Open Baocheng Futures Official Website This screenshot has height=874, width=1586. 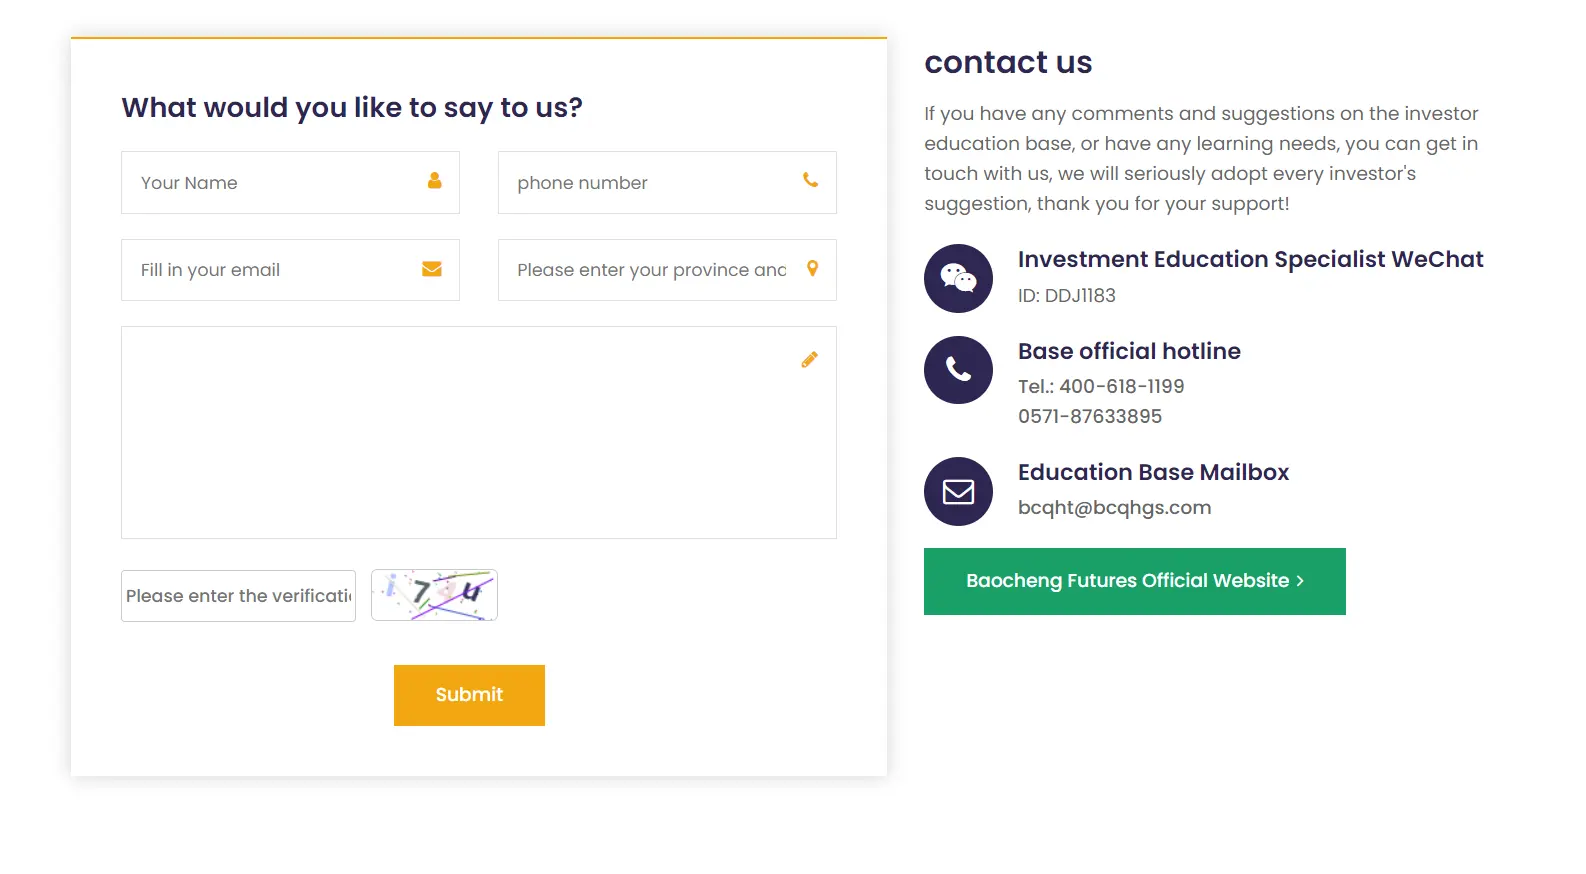[1134, 581]
